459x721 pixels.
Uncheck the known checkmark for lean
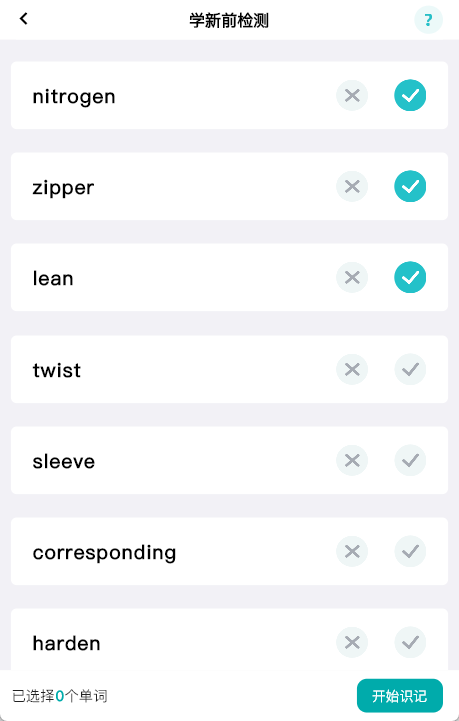coord(410,278)
